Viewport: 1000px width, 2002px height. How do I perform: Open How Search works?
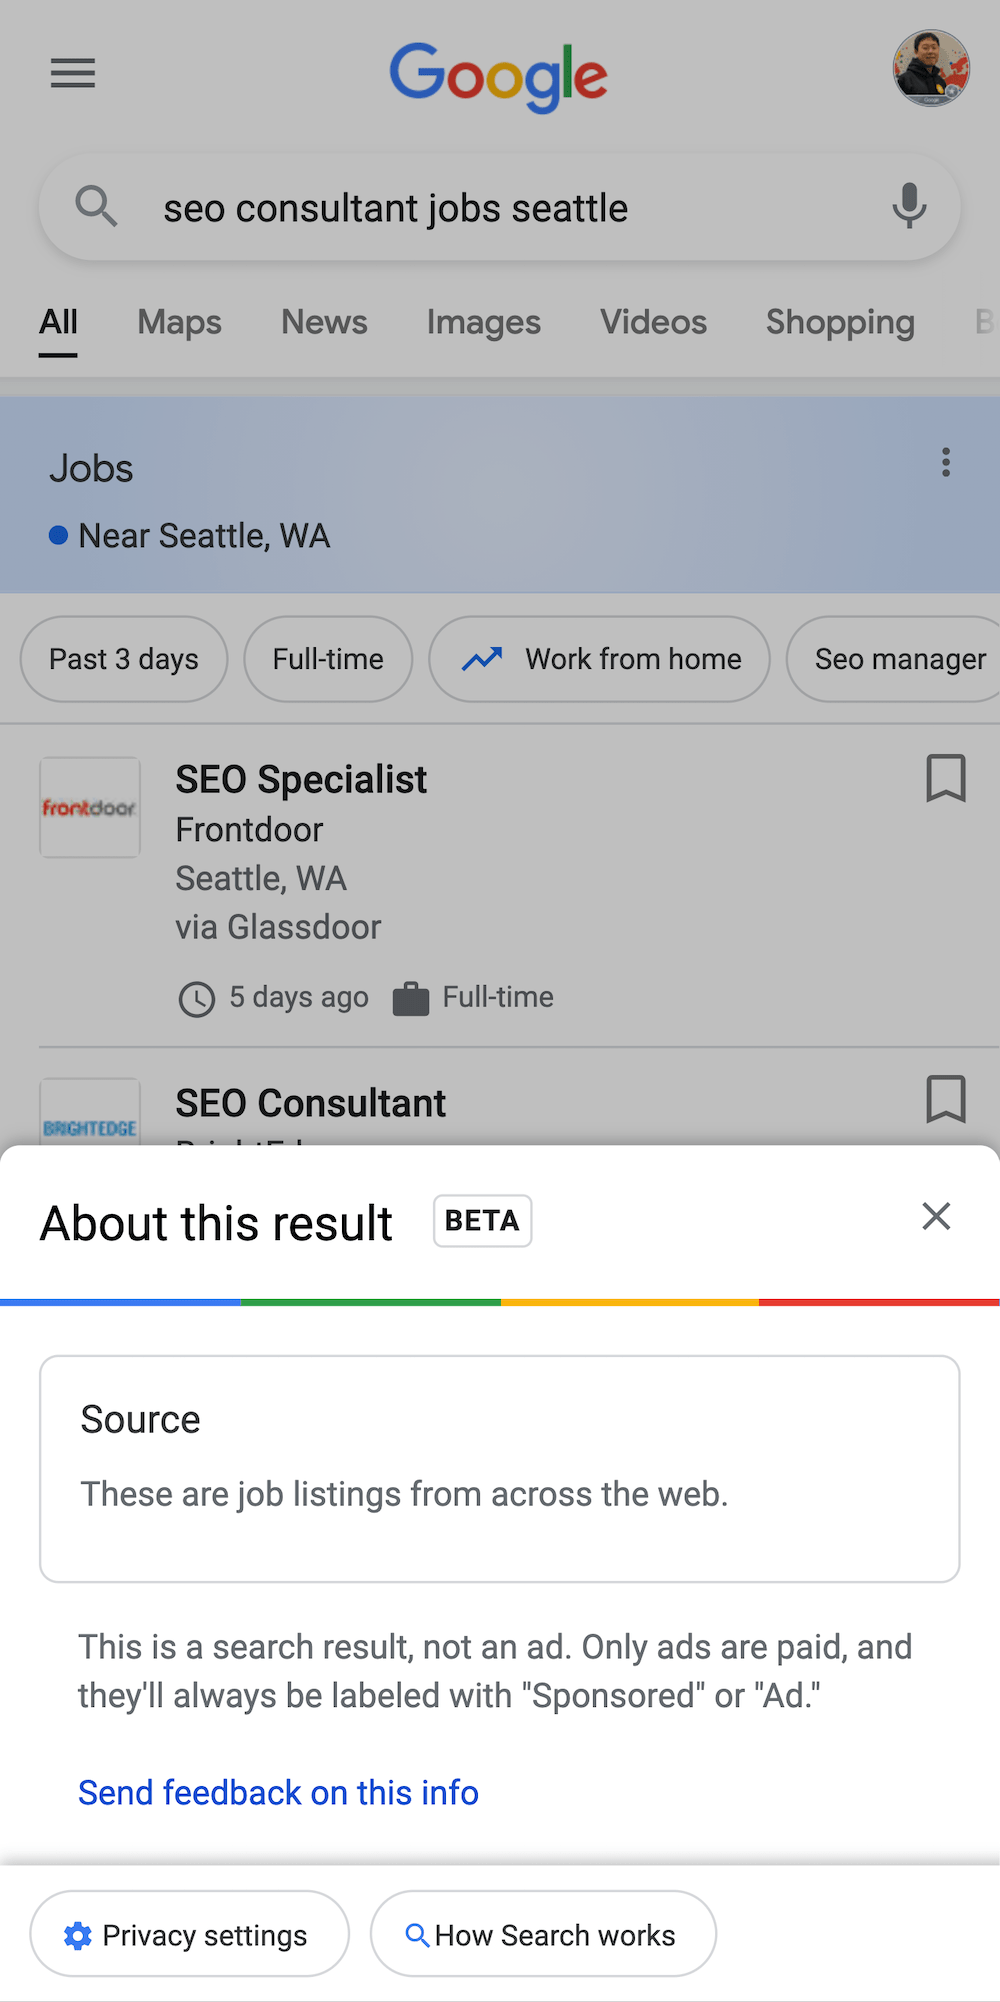(x=543, y=1934)
